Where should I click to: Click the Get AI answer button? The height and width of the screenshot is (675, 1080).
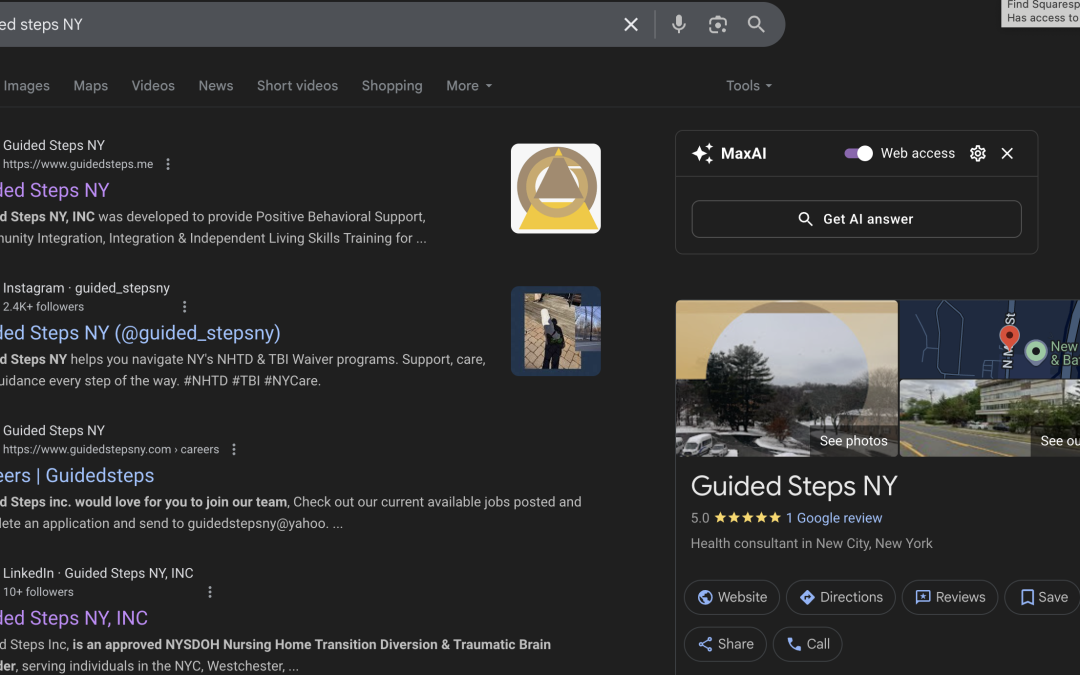[856, 219]
